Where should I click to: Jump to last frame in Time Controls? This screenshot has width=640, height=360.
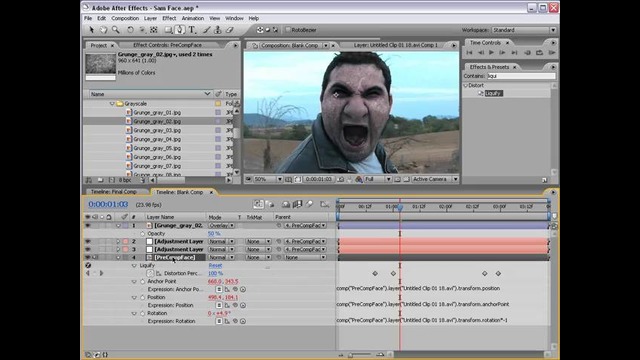(515, 53)
